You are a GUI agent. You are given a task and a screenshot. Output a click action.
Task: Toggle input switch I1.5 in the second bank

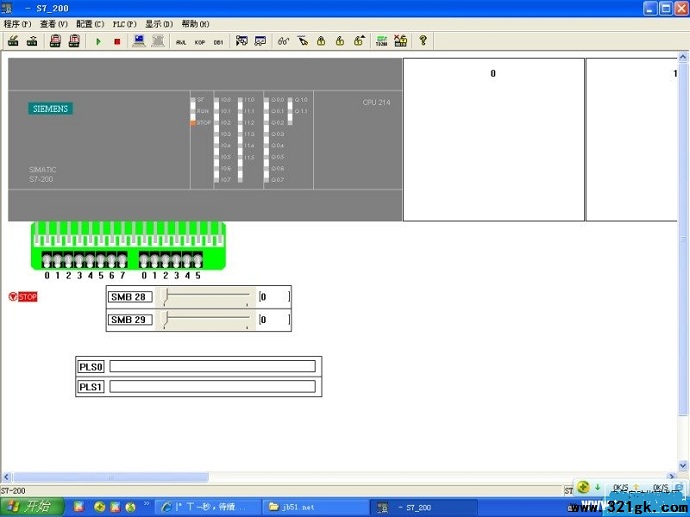pyautogui.click(x=198, y=260)
